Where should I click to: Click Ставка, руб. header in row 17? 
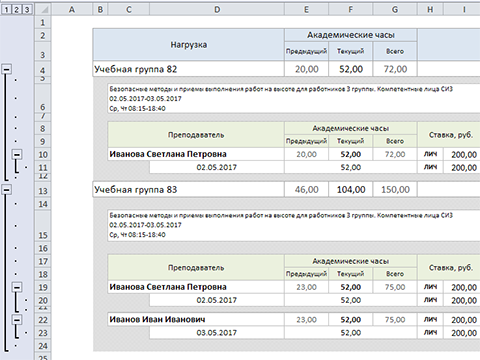[x=449, y=268]
